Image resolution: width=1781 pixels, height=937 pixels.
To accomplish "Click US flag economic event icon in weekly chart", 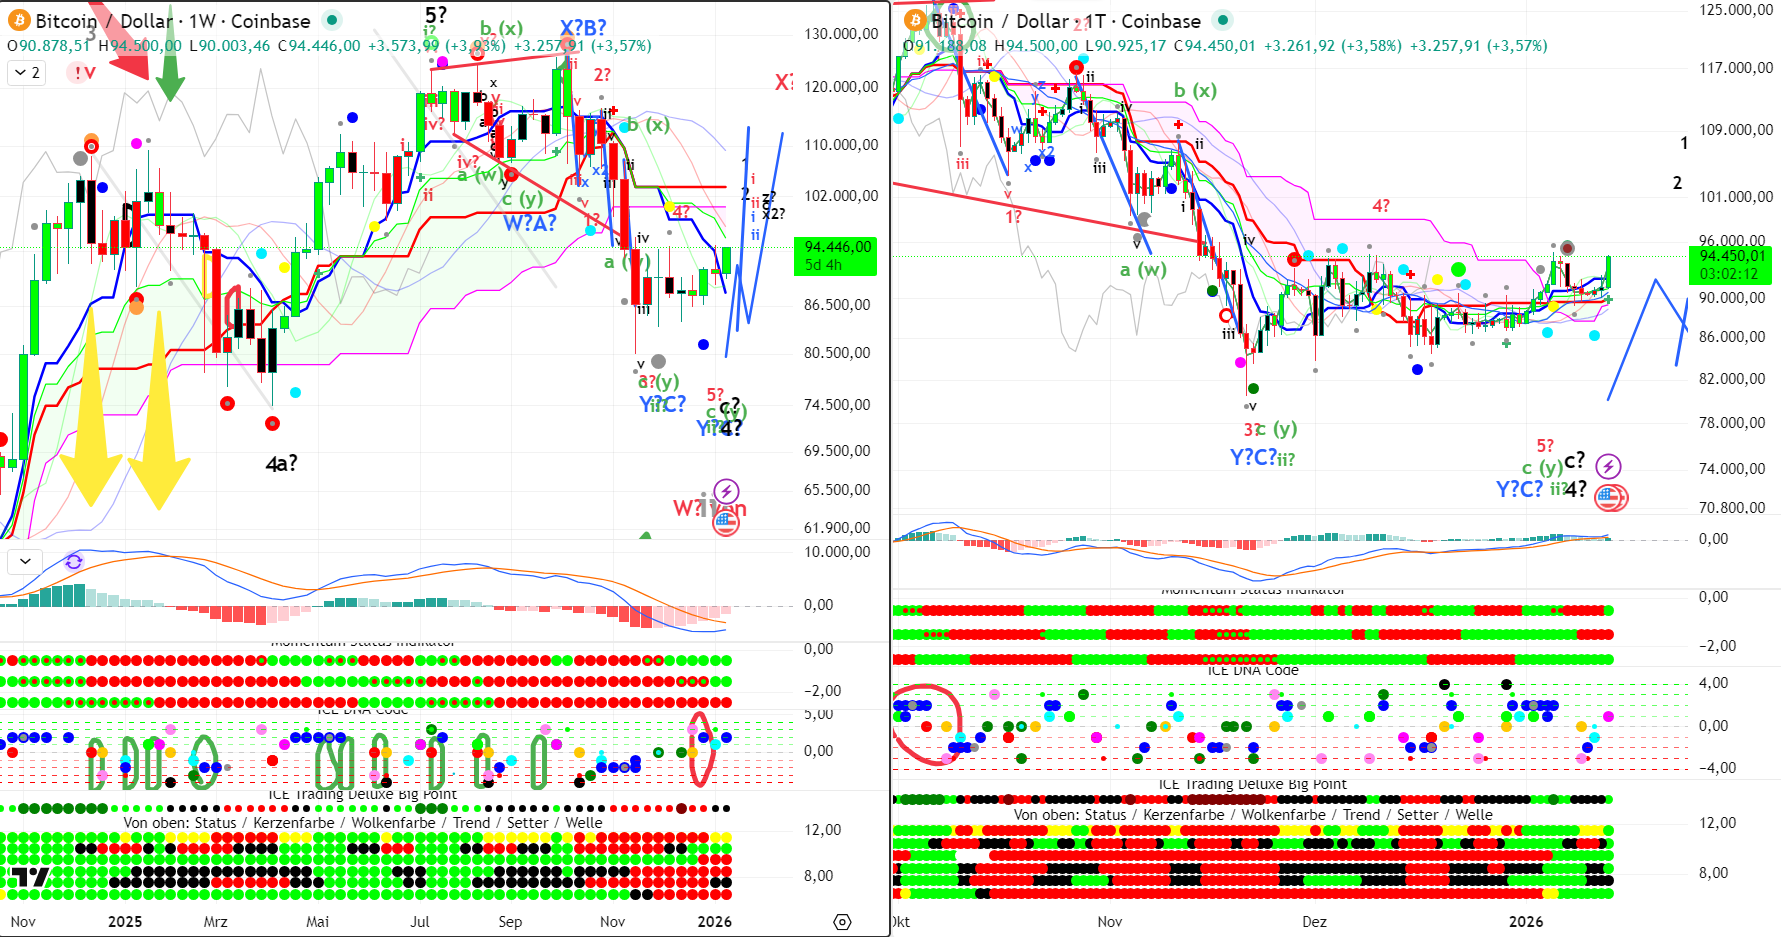I will click(726, 520).
